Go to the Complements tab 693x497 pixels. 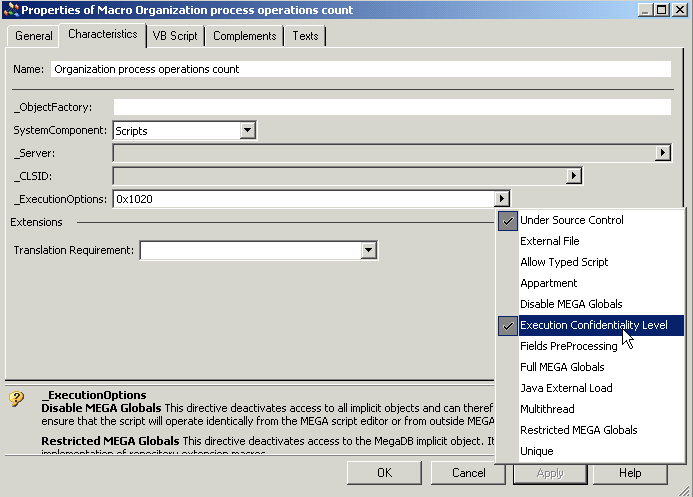coord(245,36)
